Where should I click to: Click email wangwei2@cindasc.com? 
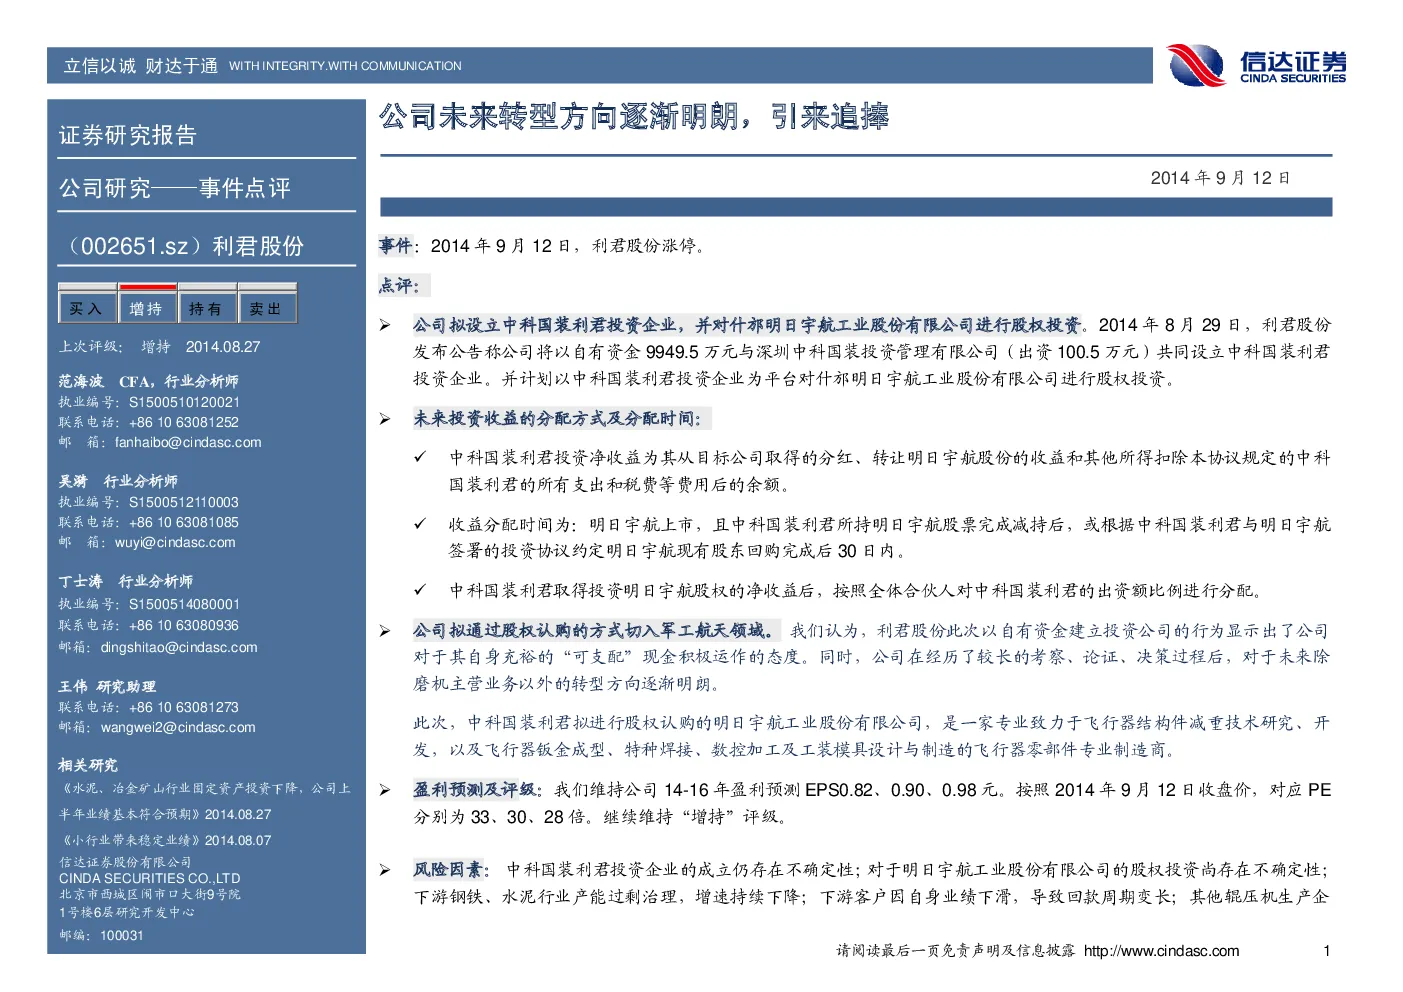[178, 727]
